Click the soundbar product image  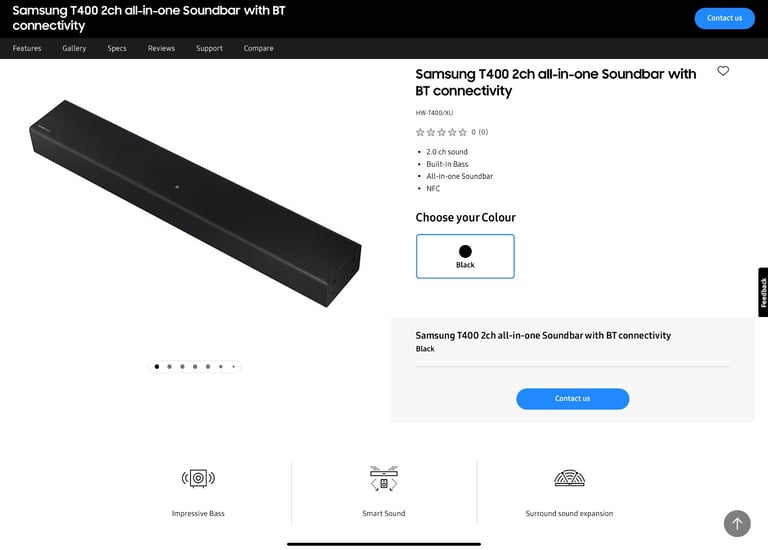195,203
